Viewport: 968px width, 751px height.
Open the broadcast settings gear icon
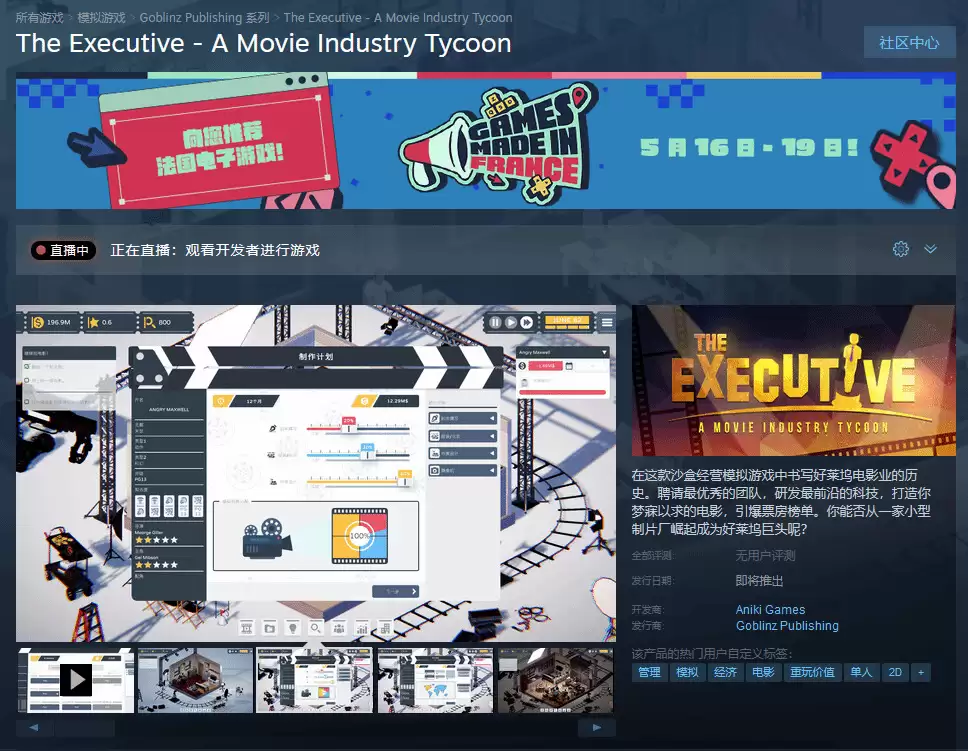point(901,249)
